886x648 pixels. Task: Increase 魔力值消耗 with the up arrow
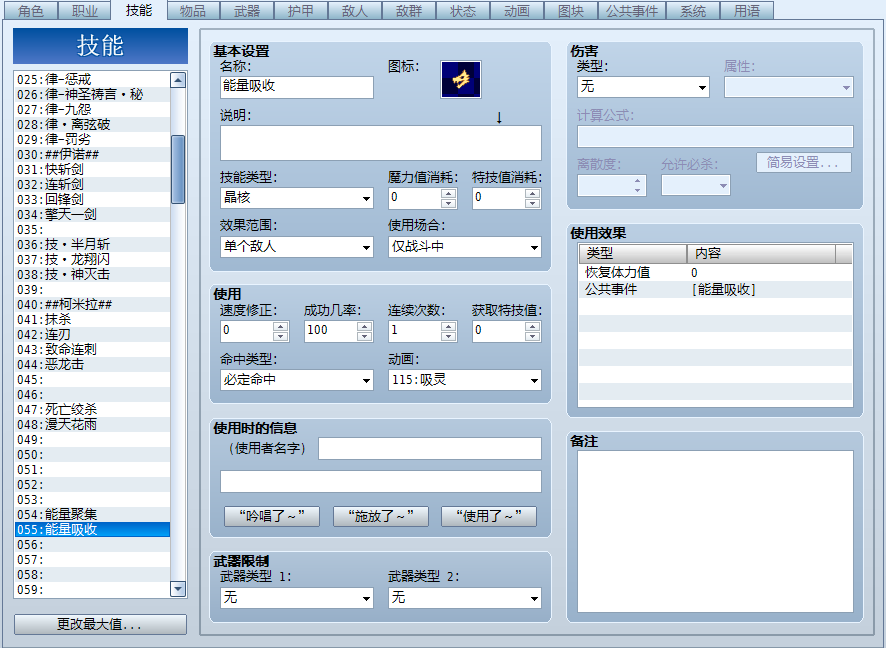449,193
